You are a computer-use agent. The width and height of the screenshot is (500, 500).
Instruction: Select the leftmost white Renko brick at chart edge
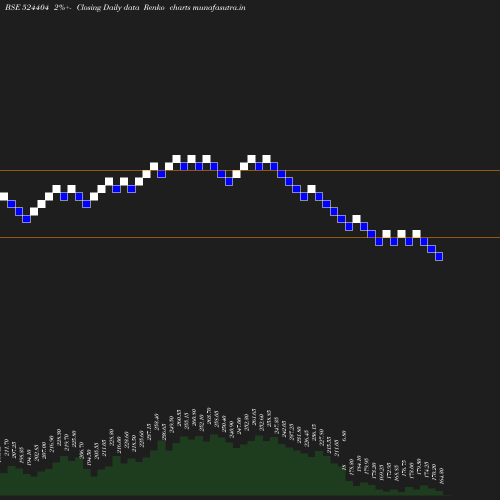pos(4,196)
